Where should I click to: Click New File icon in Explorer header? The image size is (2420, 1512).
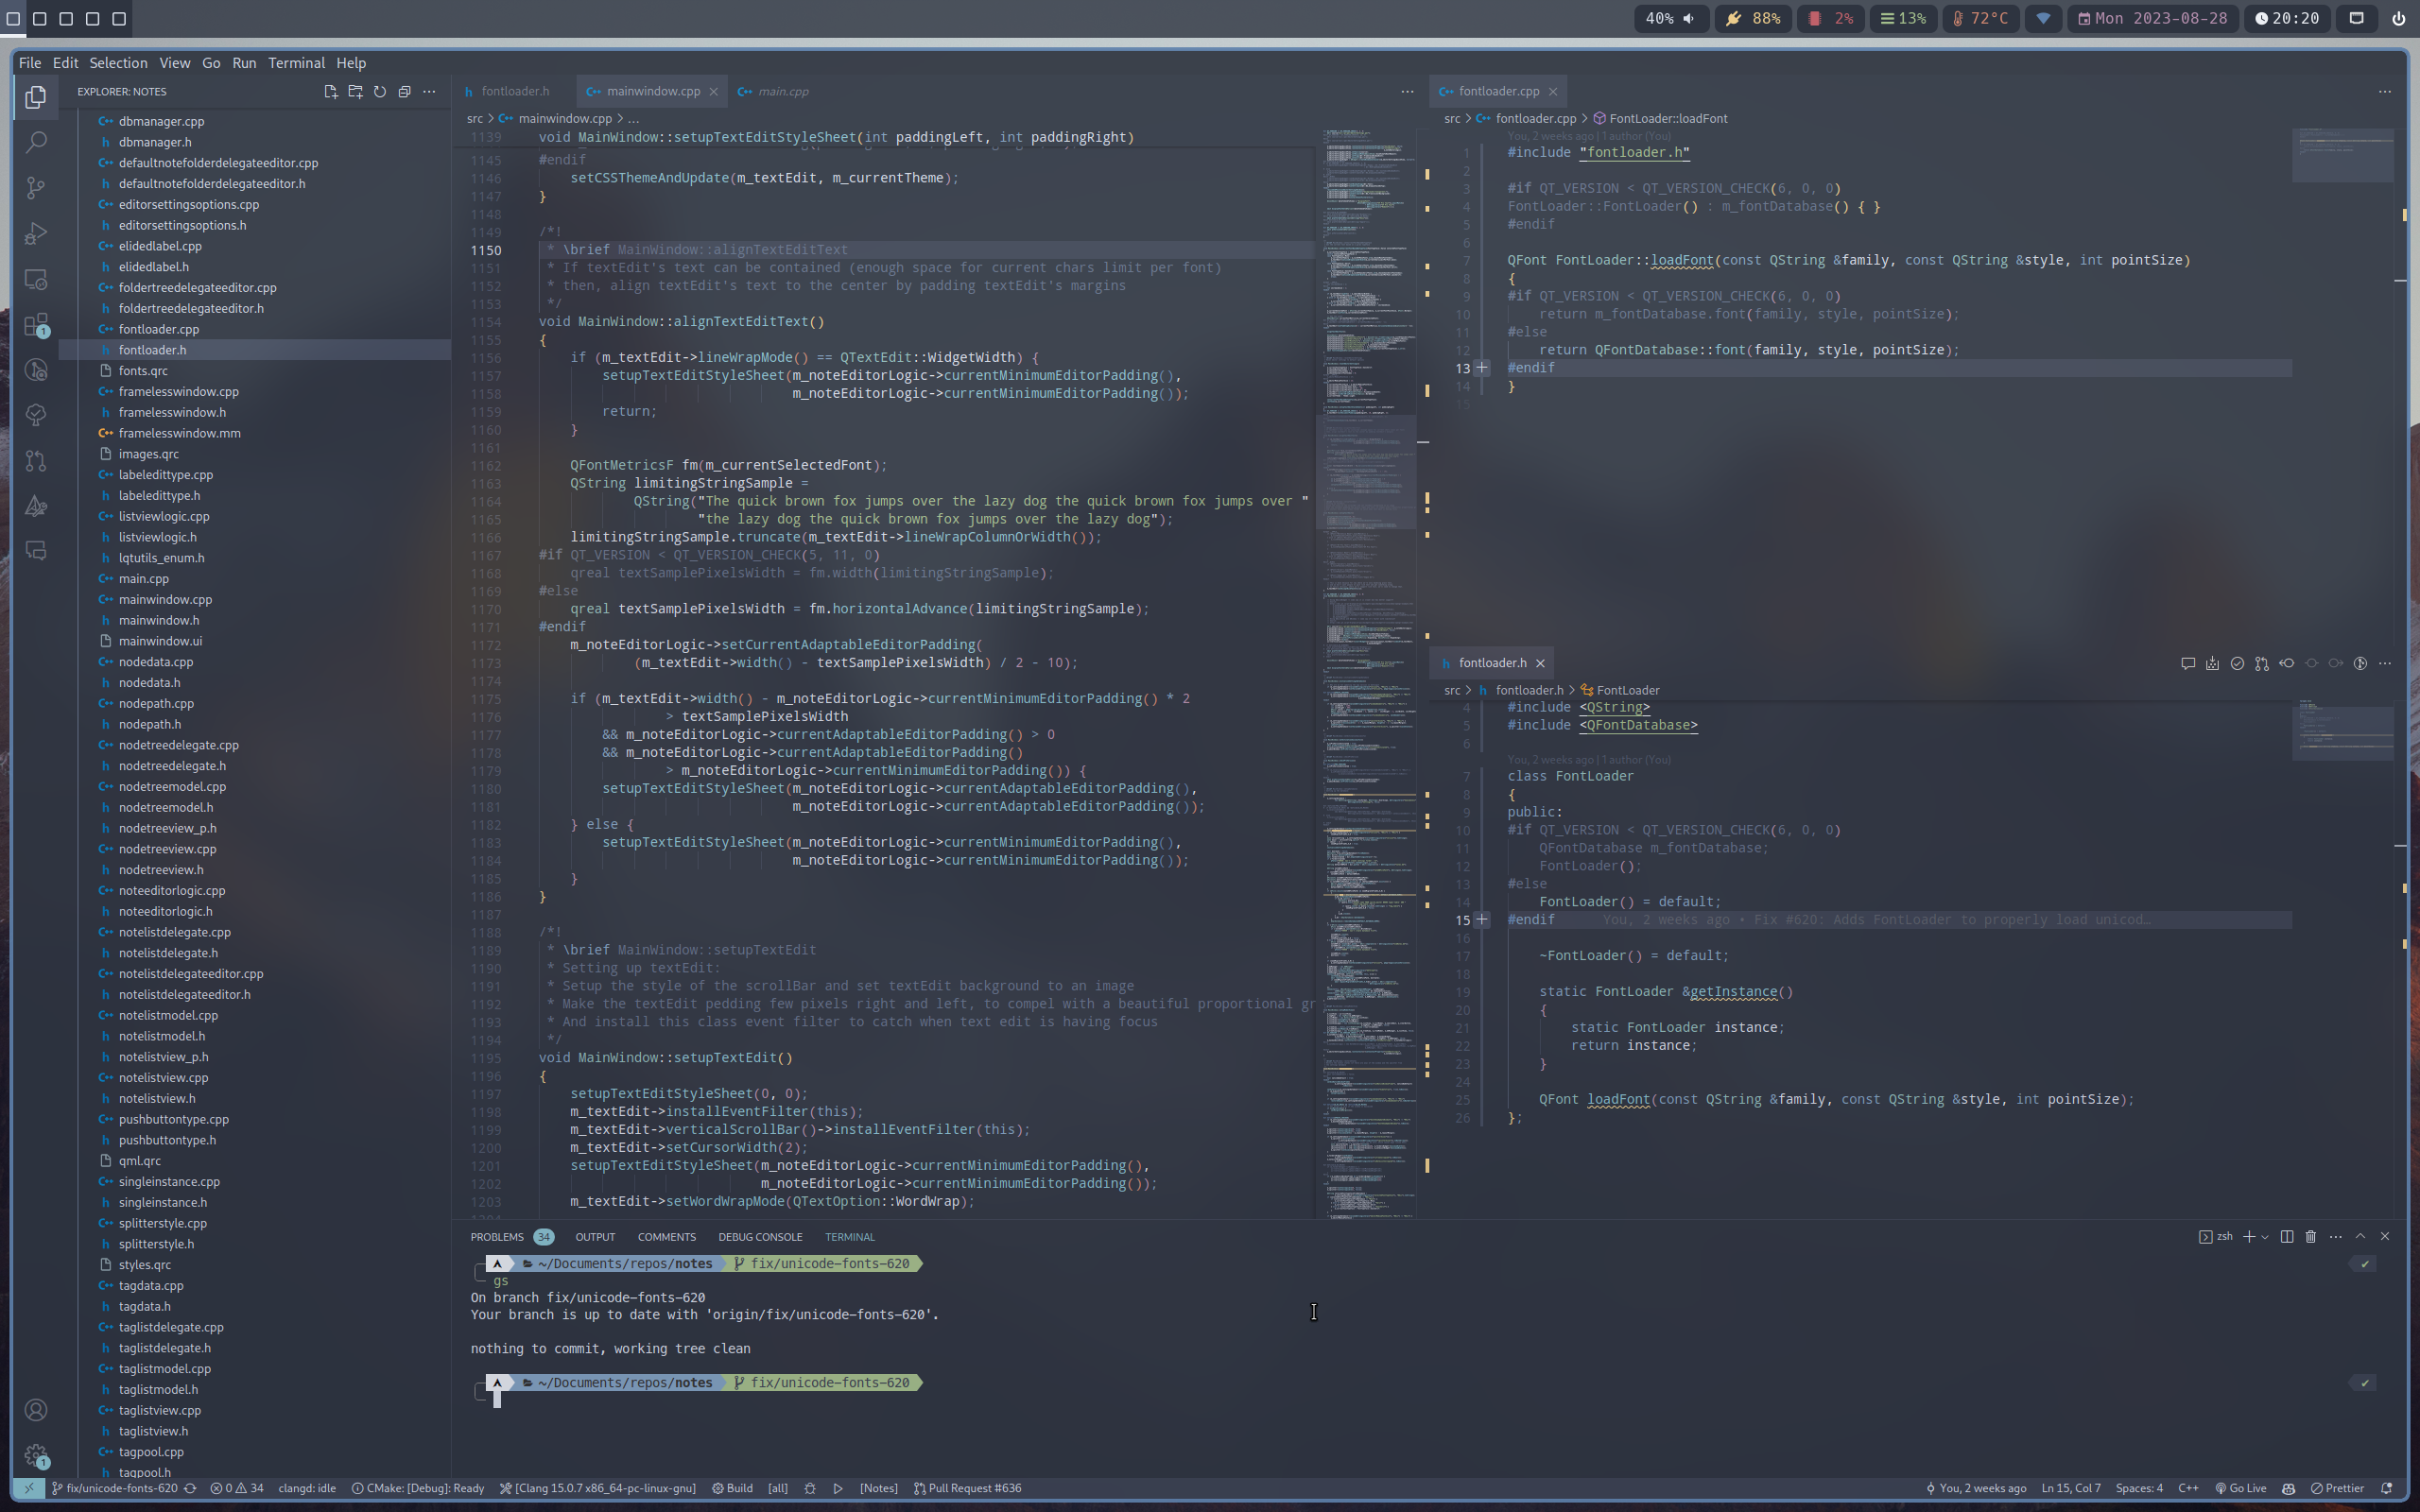pyautogui.click(x=331, y=91)
